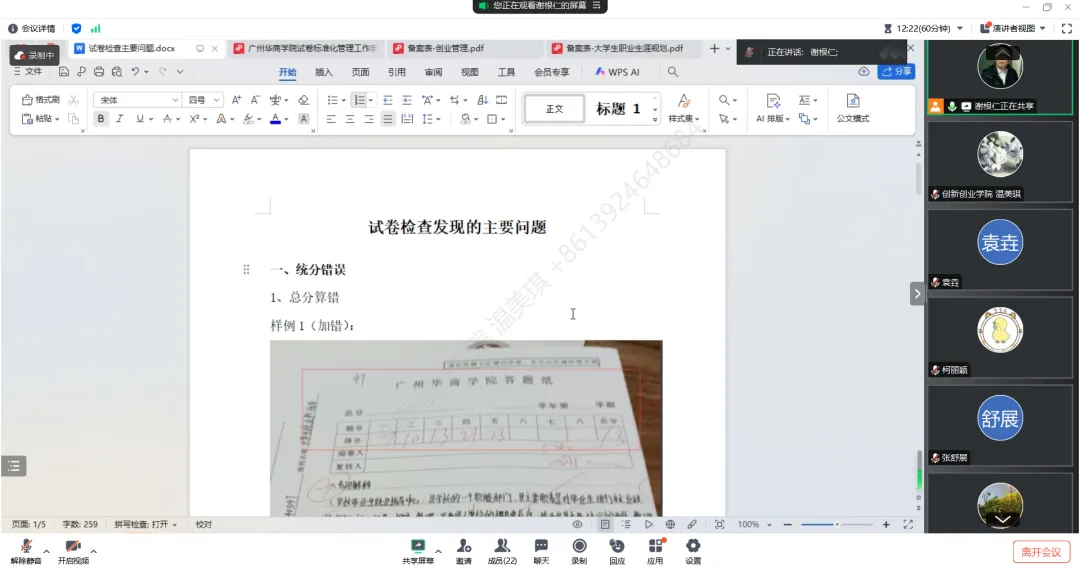Start screen sharing via 共享屏幕
The height and width of the screenshot is (571, 1080).
(418, 550)
